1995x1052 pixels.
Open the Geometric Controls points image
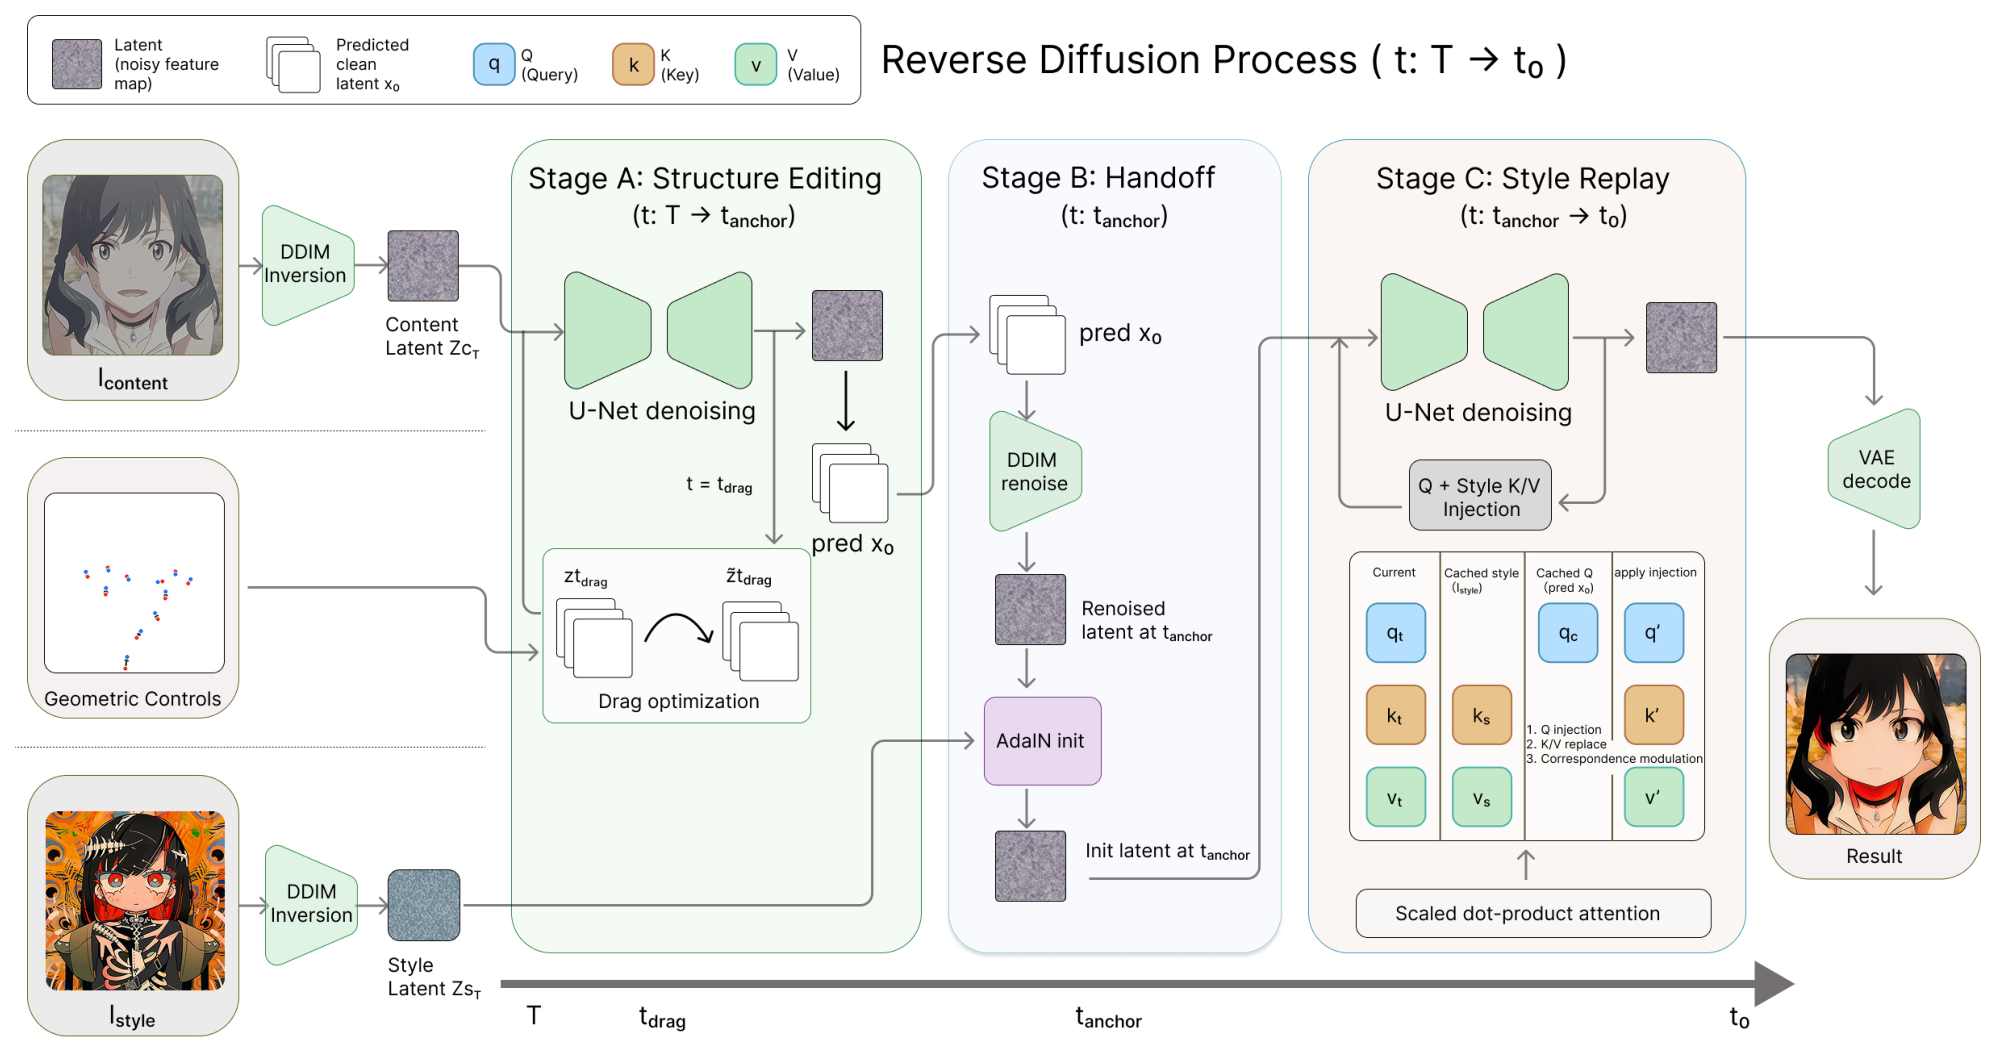134,582
